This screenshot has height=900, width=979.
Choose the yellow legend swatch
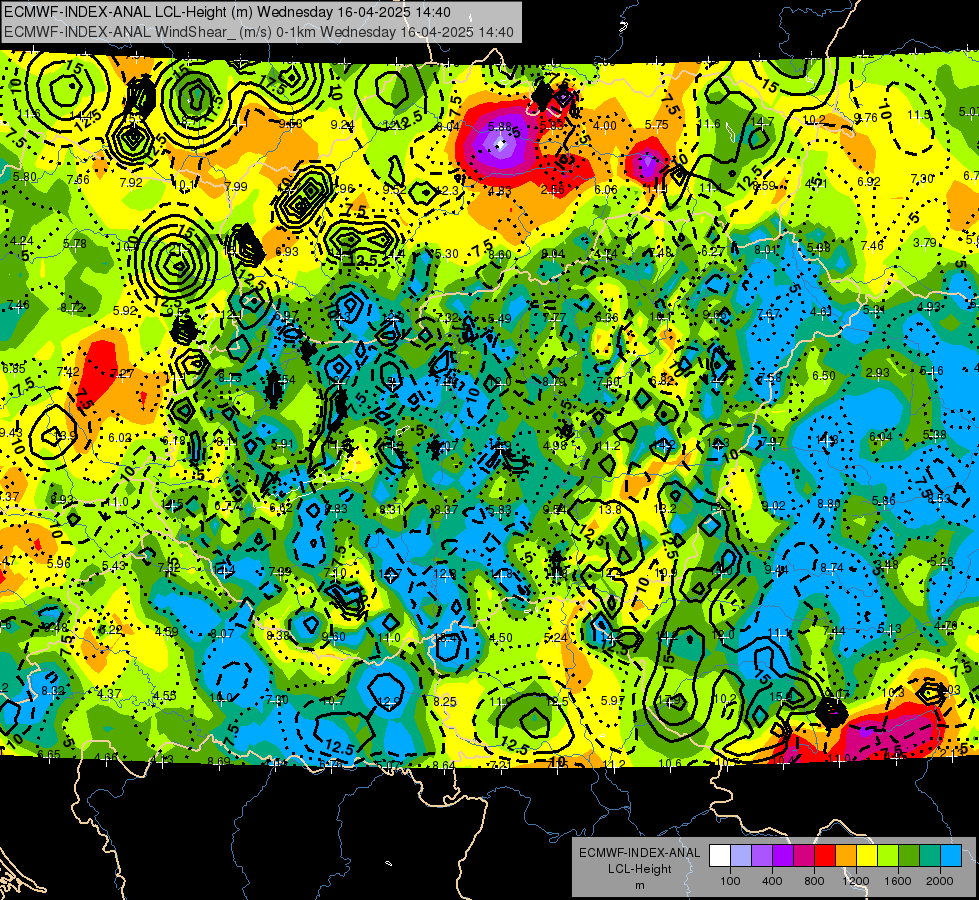click(867, 855)
